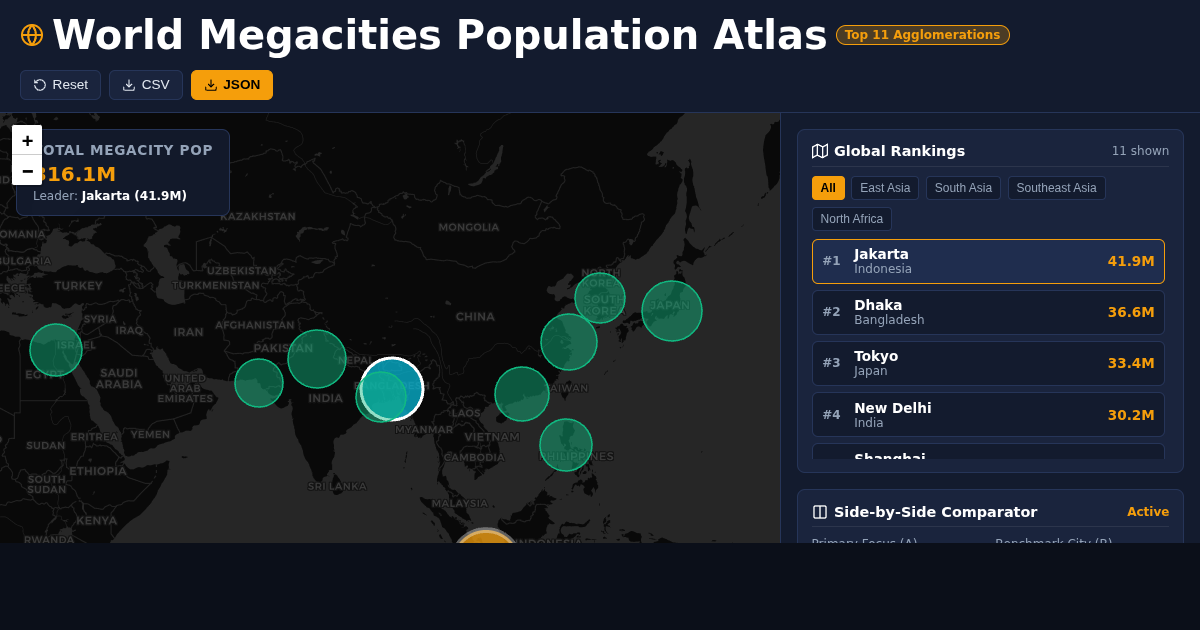Select Tokyo in rankings list
The width and height of the screenshot is (1200, 630).
988,363
